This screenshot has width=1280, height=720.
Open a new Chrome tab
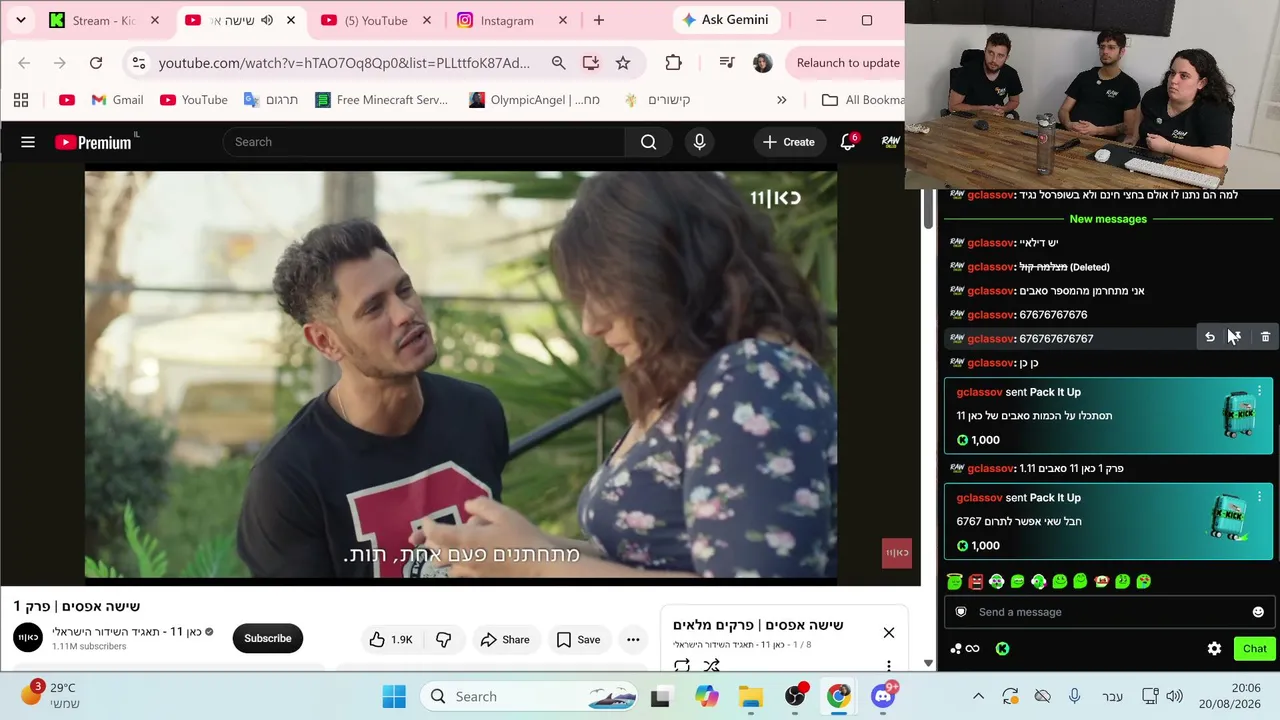click(599, 20)
